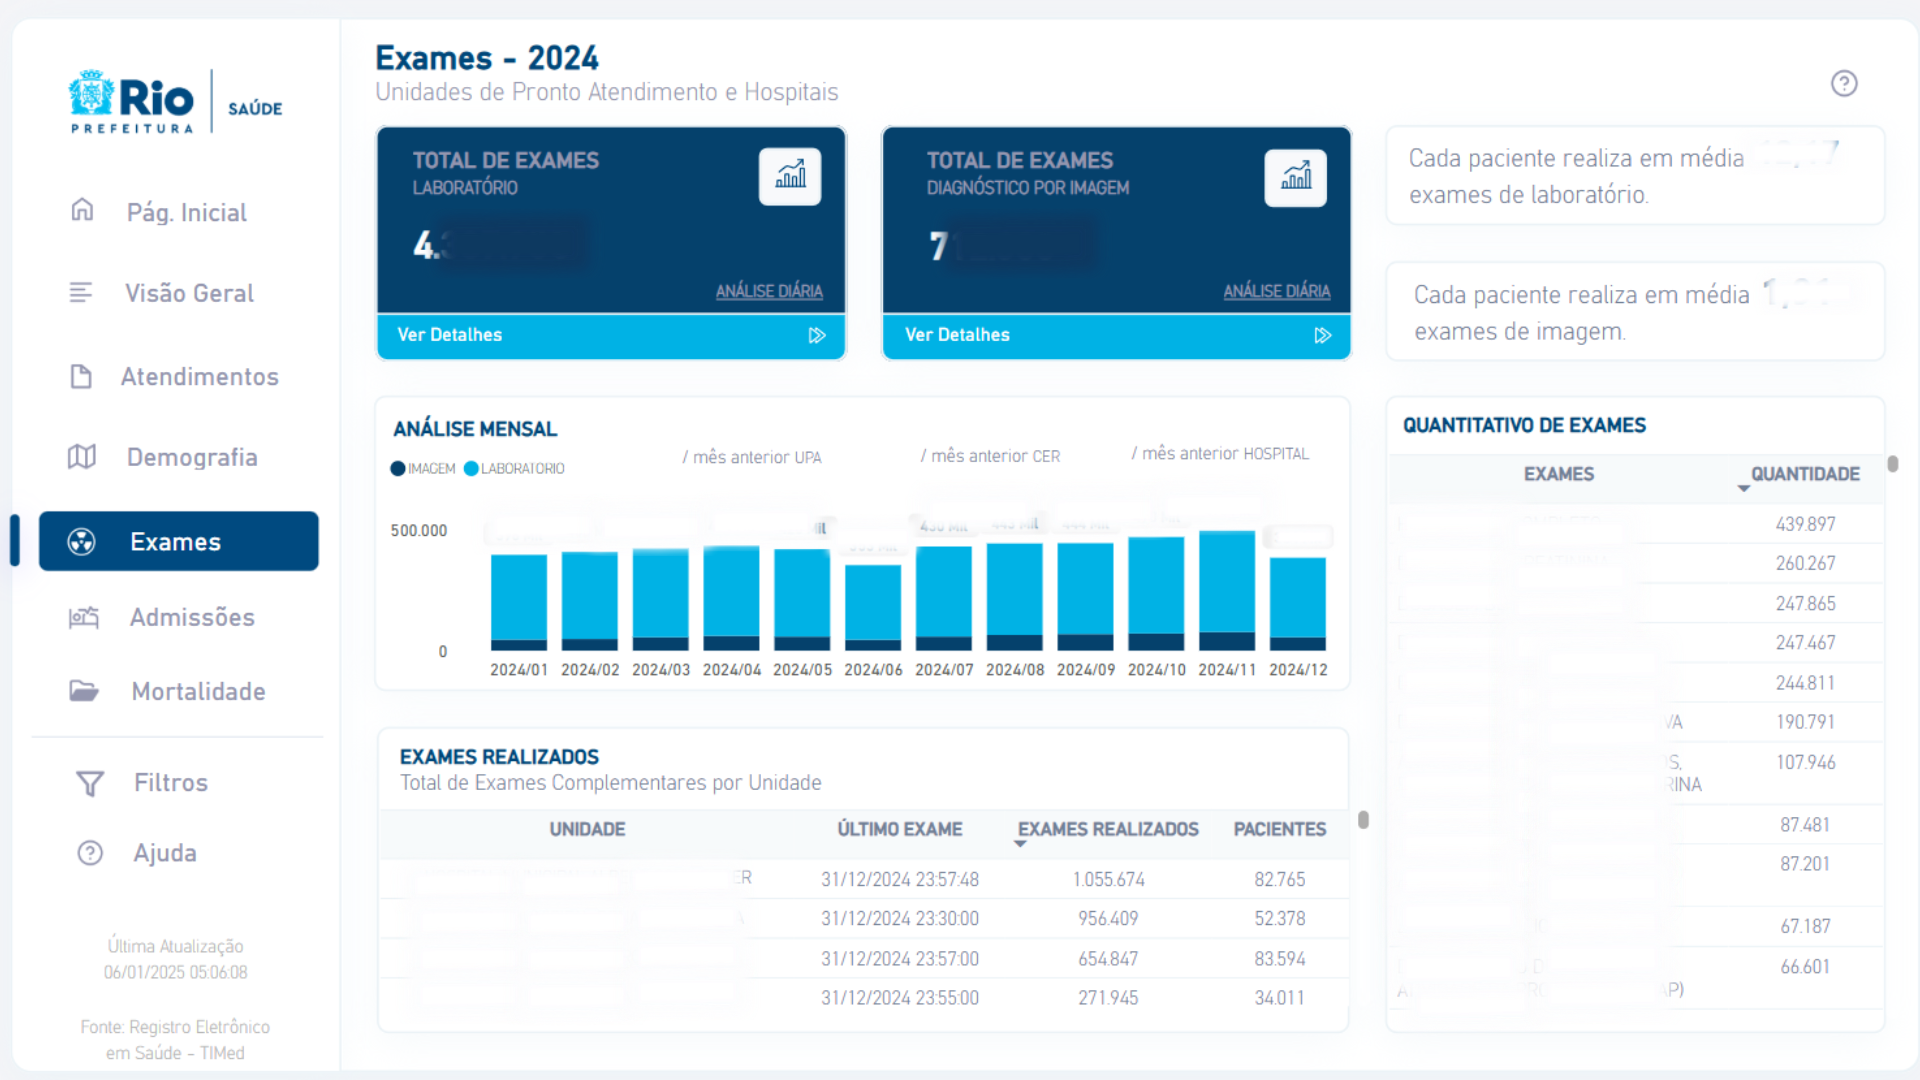Sort by QUANTIDADE column header
This screenshot has height=1080, width=1920.
tap(1804, 474)
